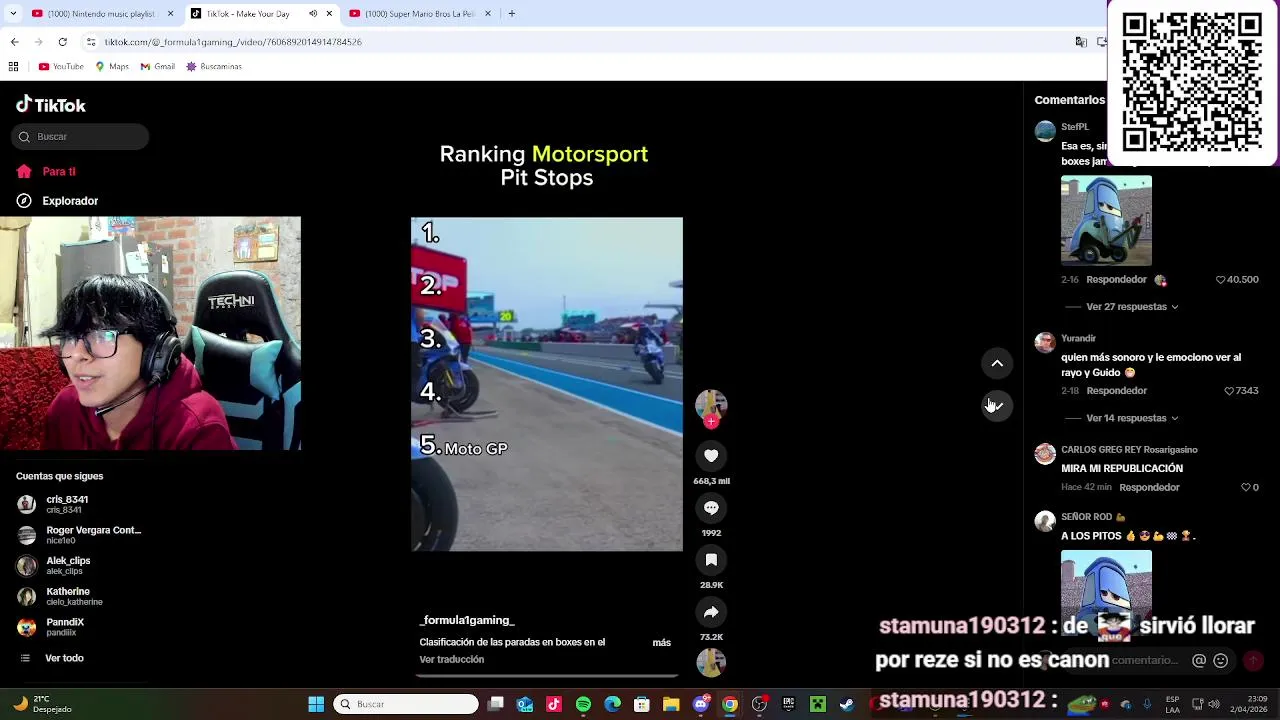Follow creator via the red plus avatar
Viewport: 1280px width, 720px height.
coord(711,422)
